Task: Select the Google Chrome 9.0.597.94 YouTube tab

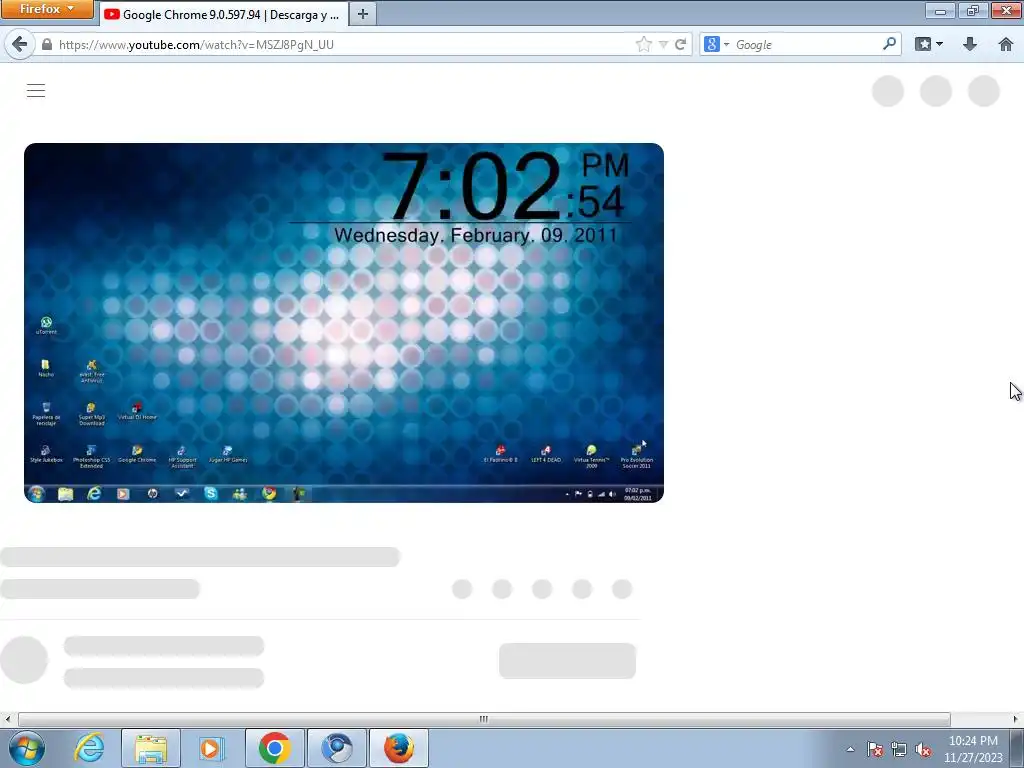Action: pyautogui.click(x=223, y=14)
